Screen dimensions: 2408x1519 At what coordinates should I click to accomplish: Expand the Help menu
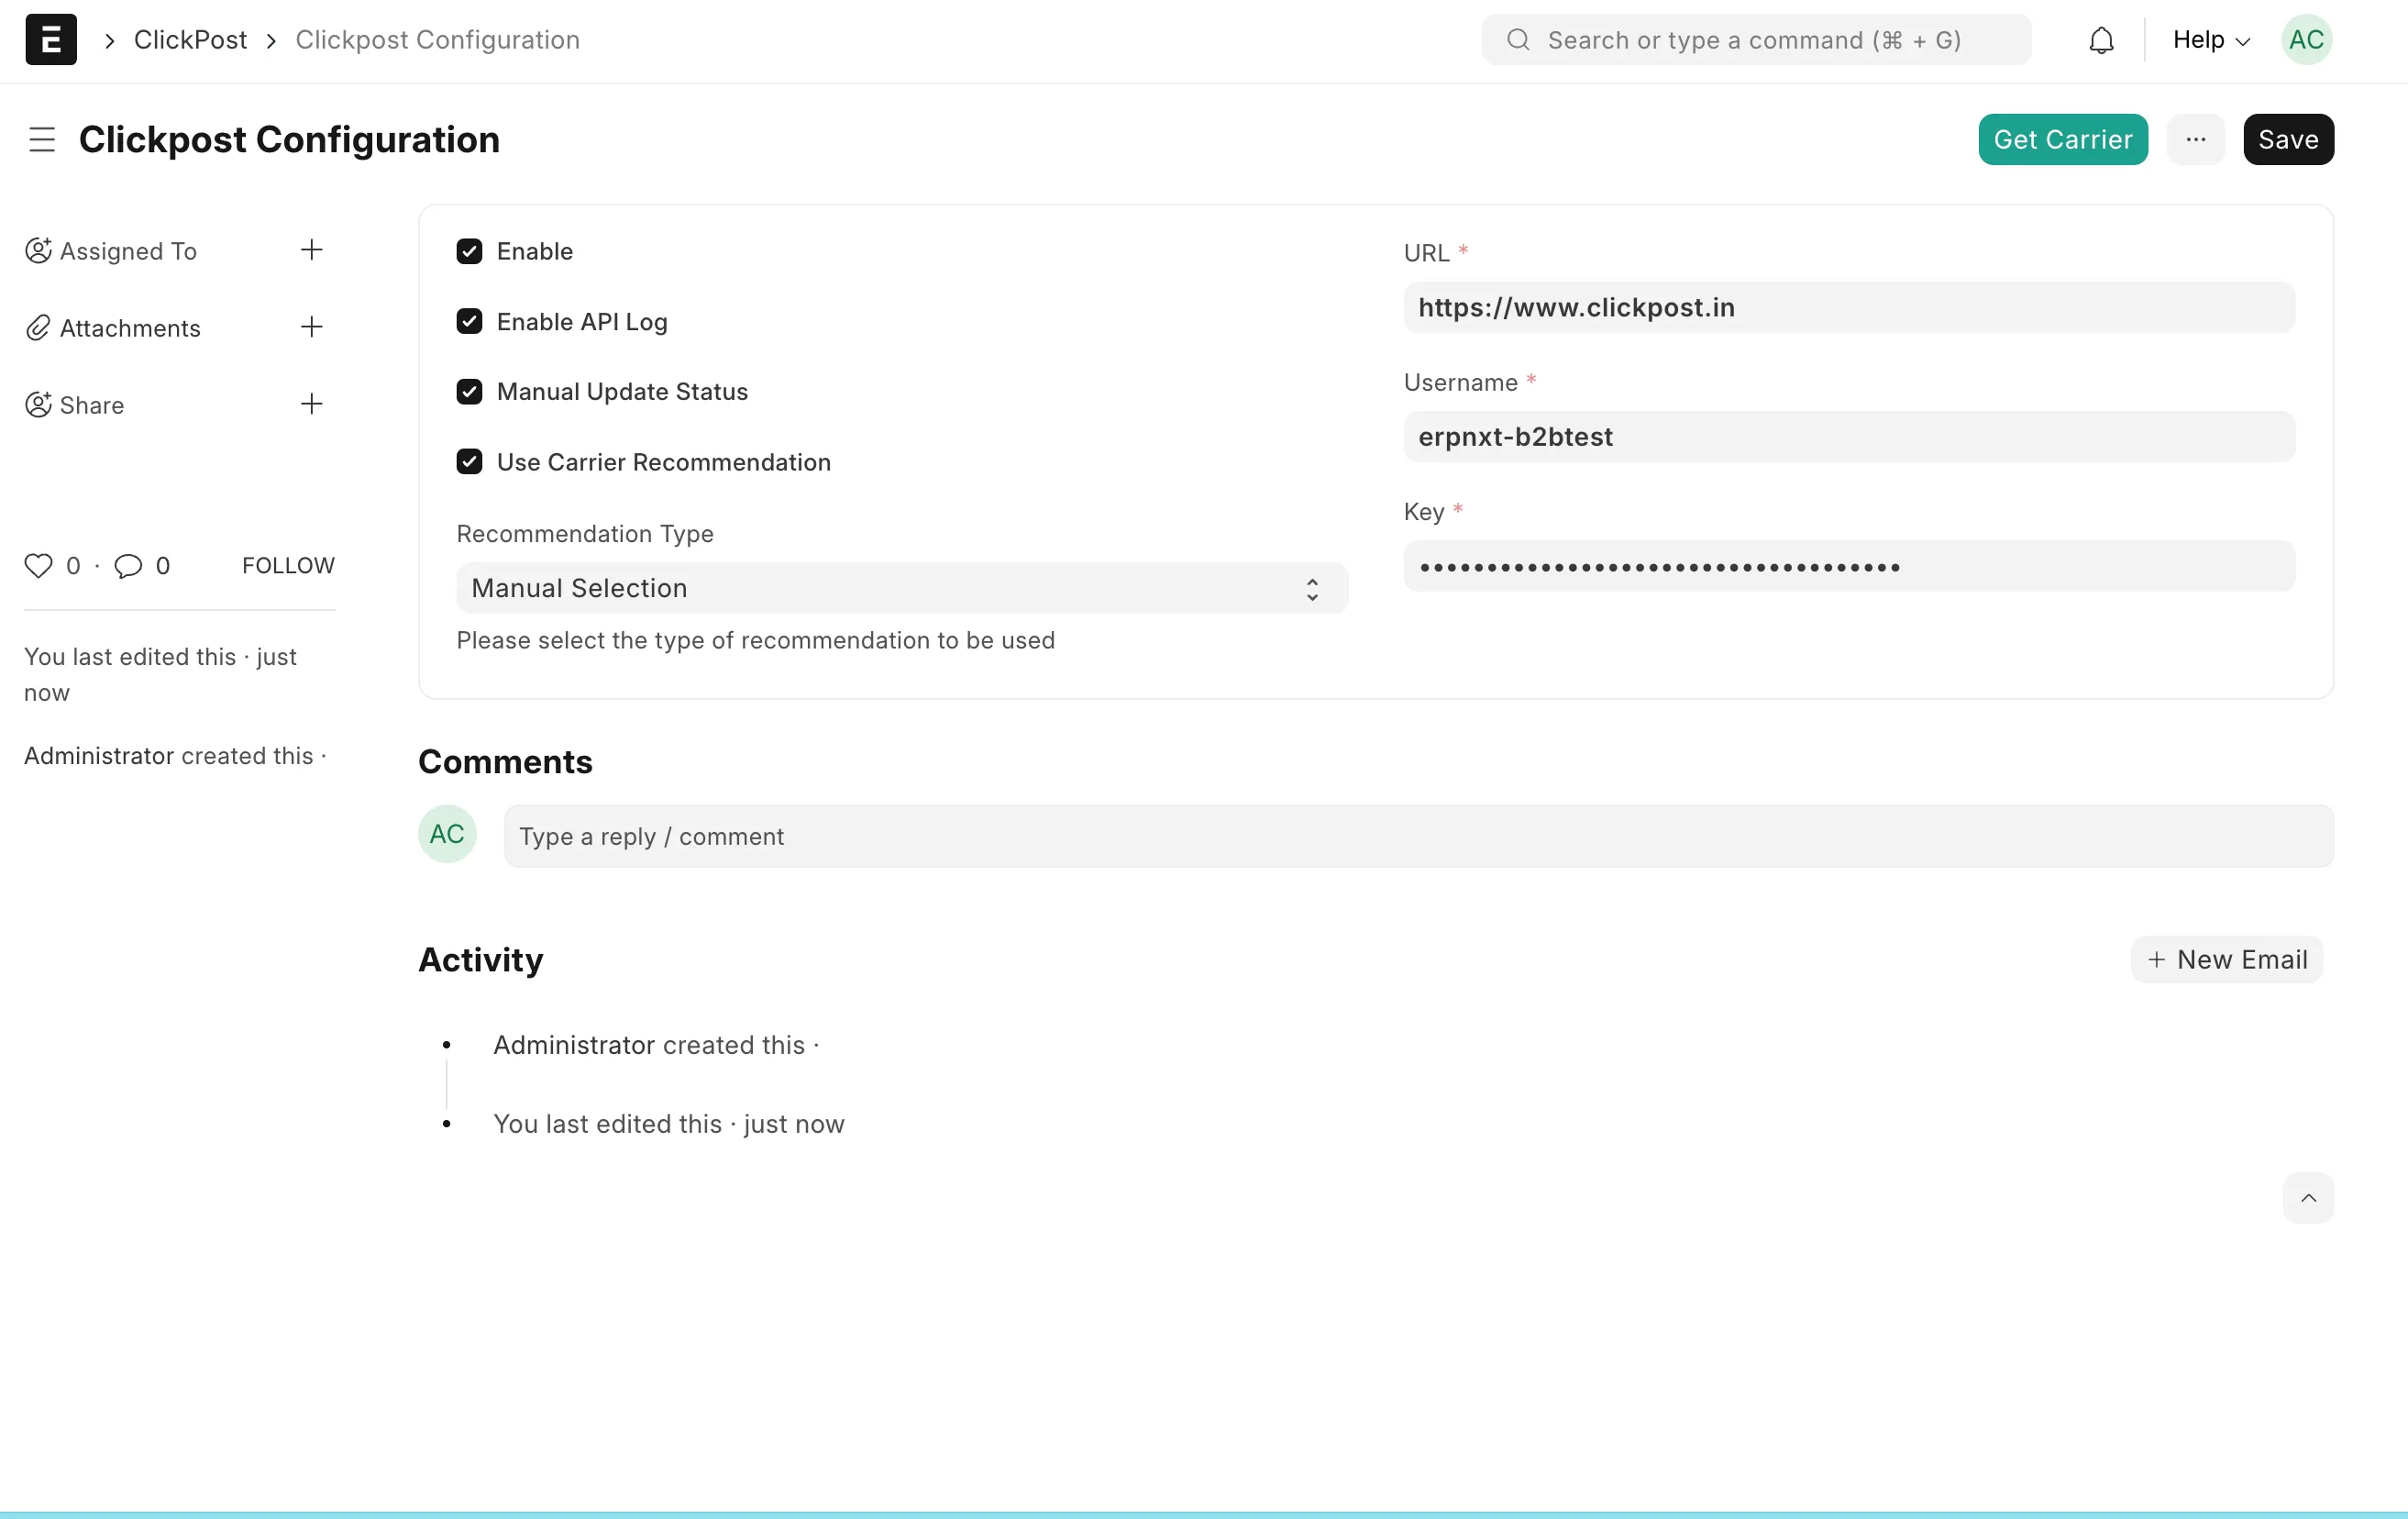pyautogui.click(x=2211, y=40)
